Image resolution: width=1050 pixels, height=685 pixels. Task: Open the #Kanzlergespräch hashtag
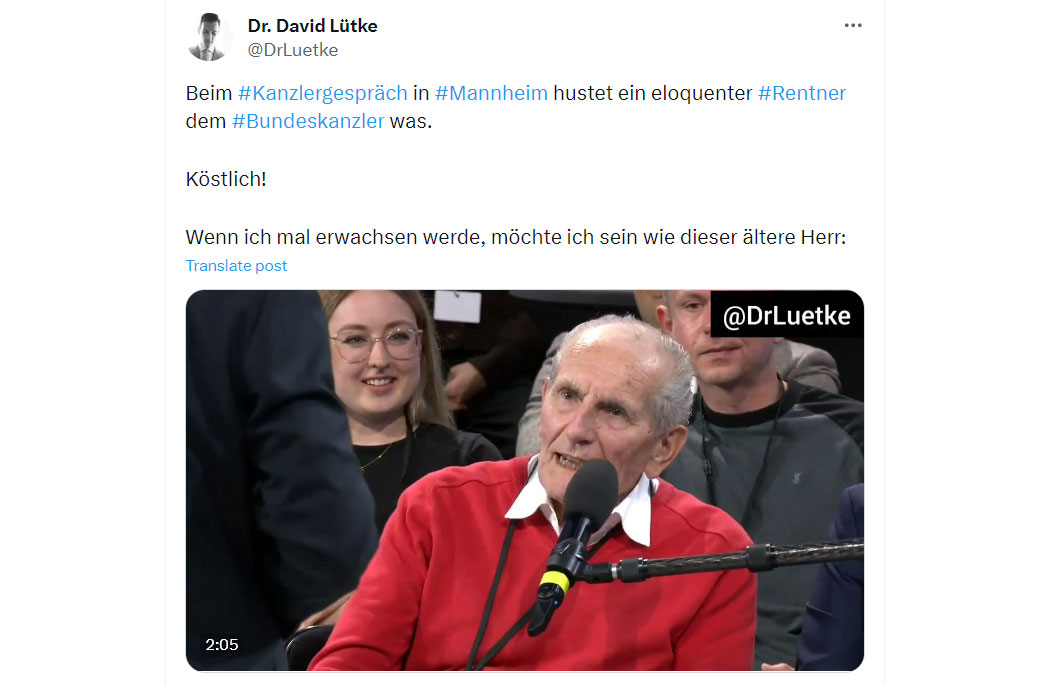coord(323,93)
